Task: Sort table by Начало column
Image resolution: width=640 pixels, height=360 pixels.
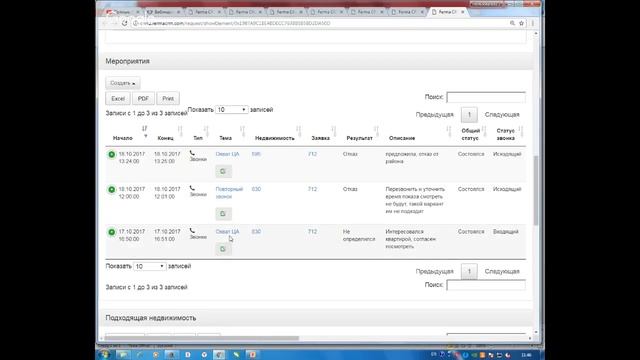Action: (x=123, y=138)
